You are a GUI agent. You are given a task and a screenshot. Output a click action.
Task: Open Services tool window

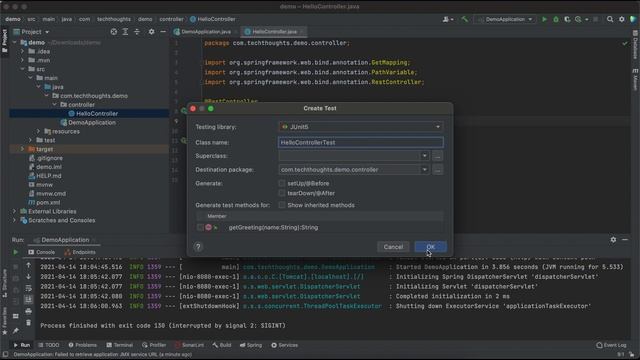click(284, 345)
